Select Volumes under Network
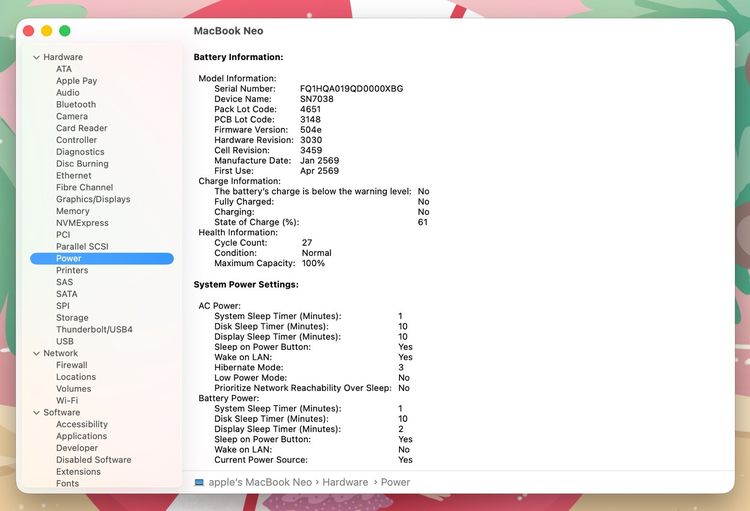This screenshot has width=750, height=511. 73,389
